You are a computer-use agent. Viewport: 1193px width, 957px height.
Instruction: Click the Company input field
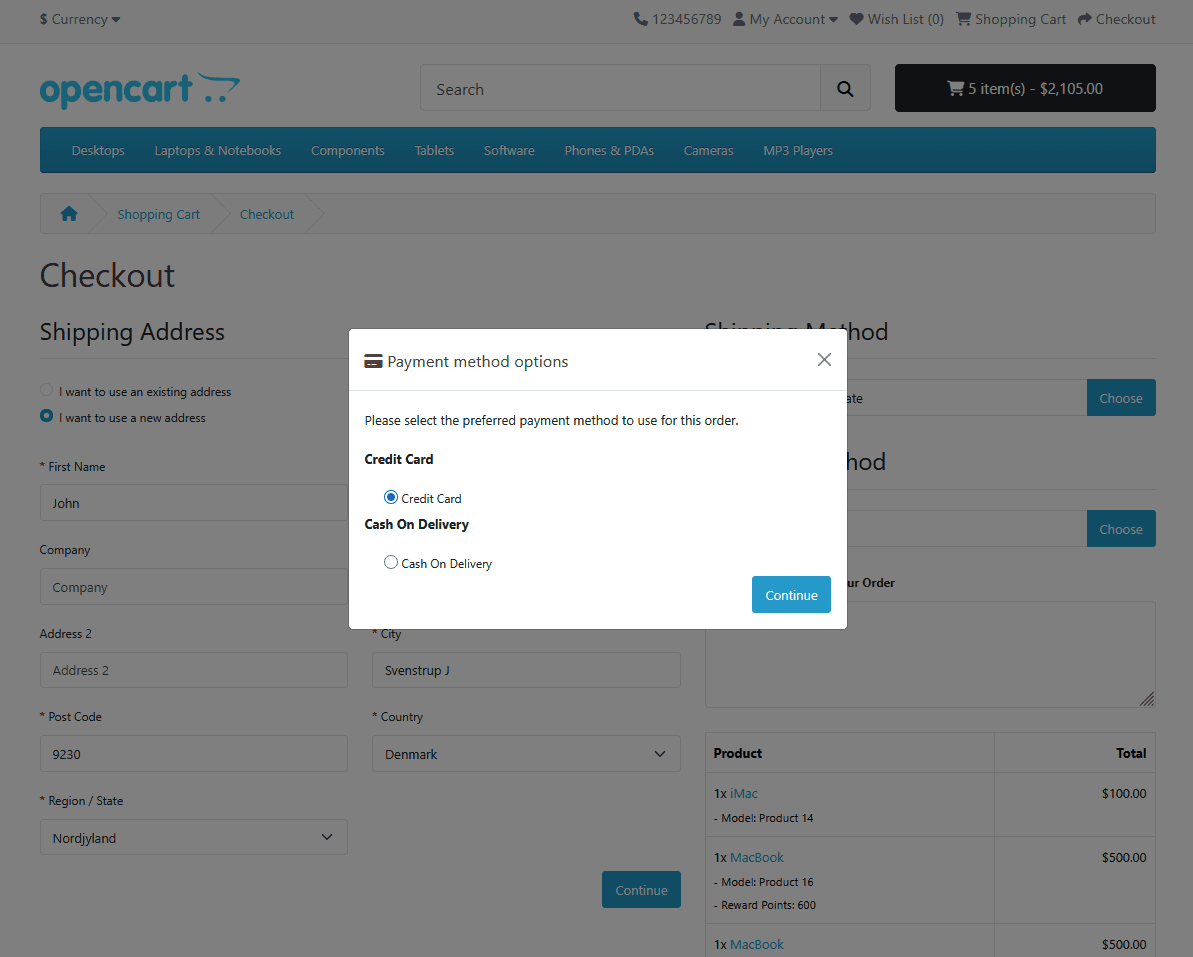coord(193,587)
